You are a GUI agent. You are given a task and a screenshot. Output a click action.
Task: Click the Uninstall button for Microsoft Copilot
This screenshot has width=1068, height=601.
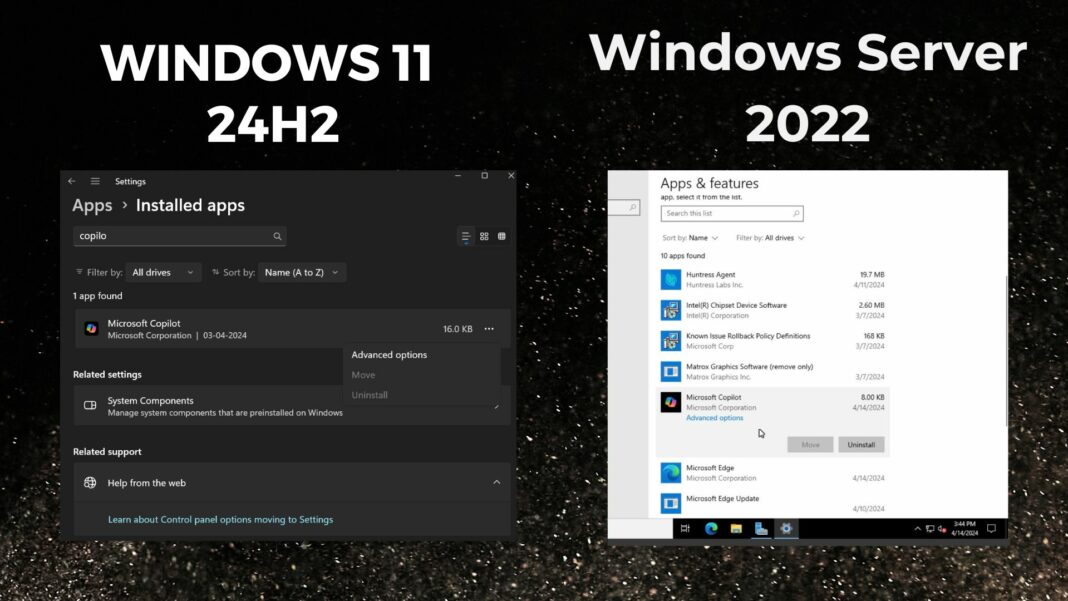tap(861, 444)
